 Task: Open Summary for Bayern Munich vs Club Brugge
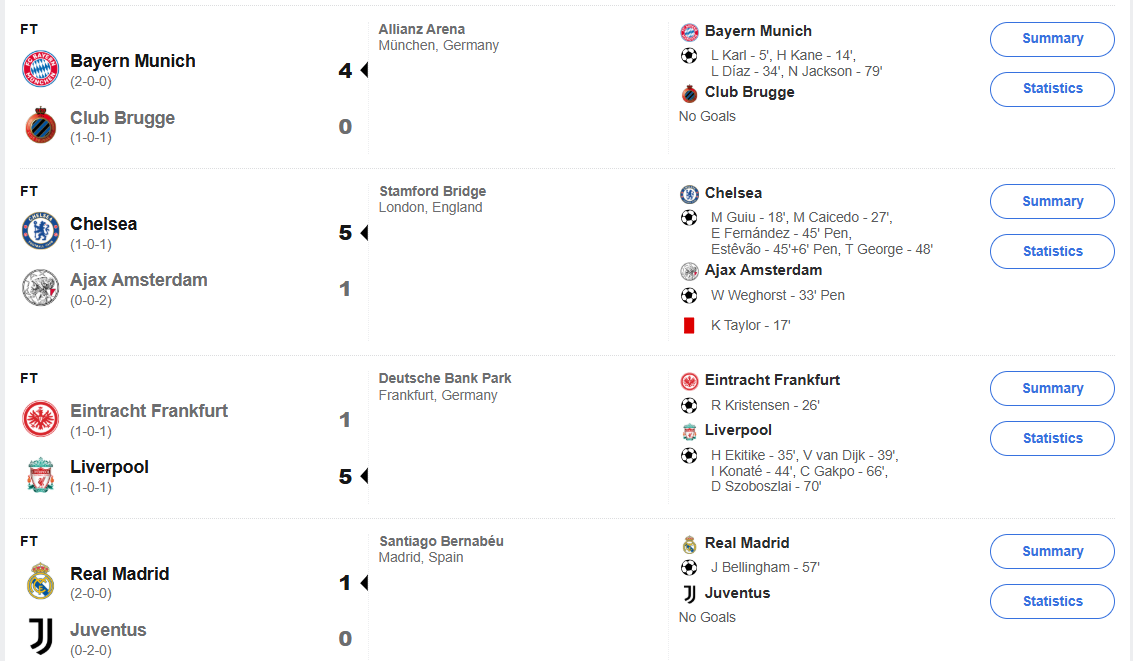(1052, 39)
